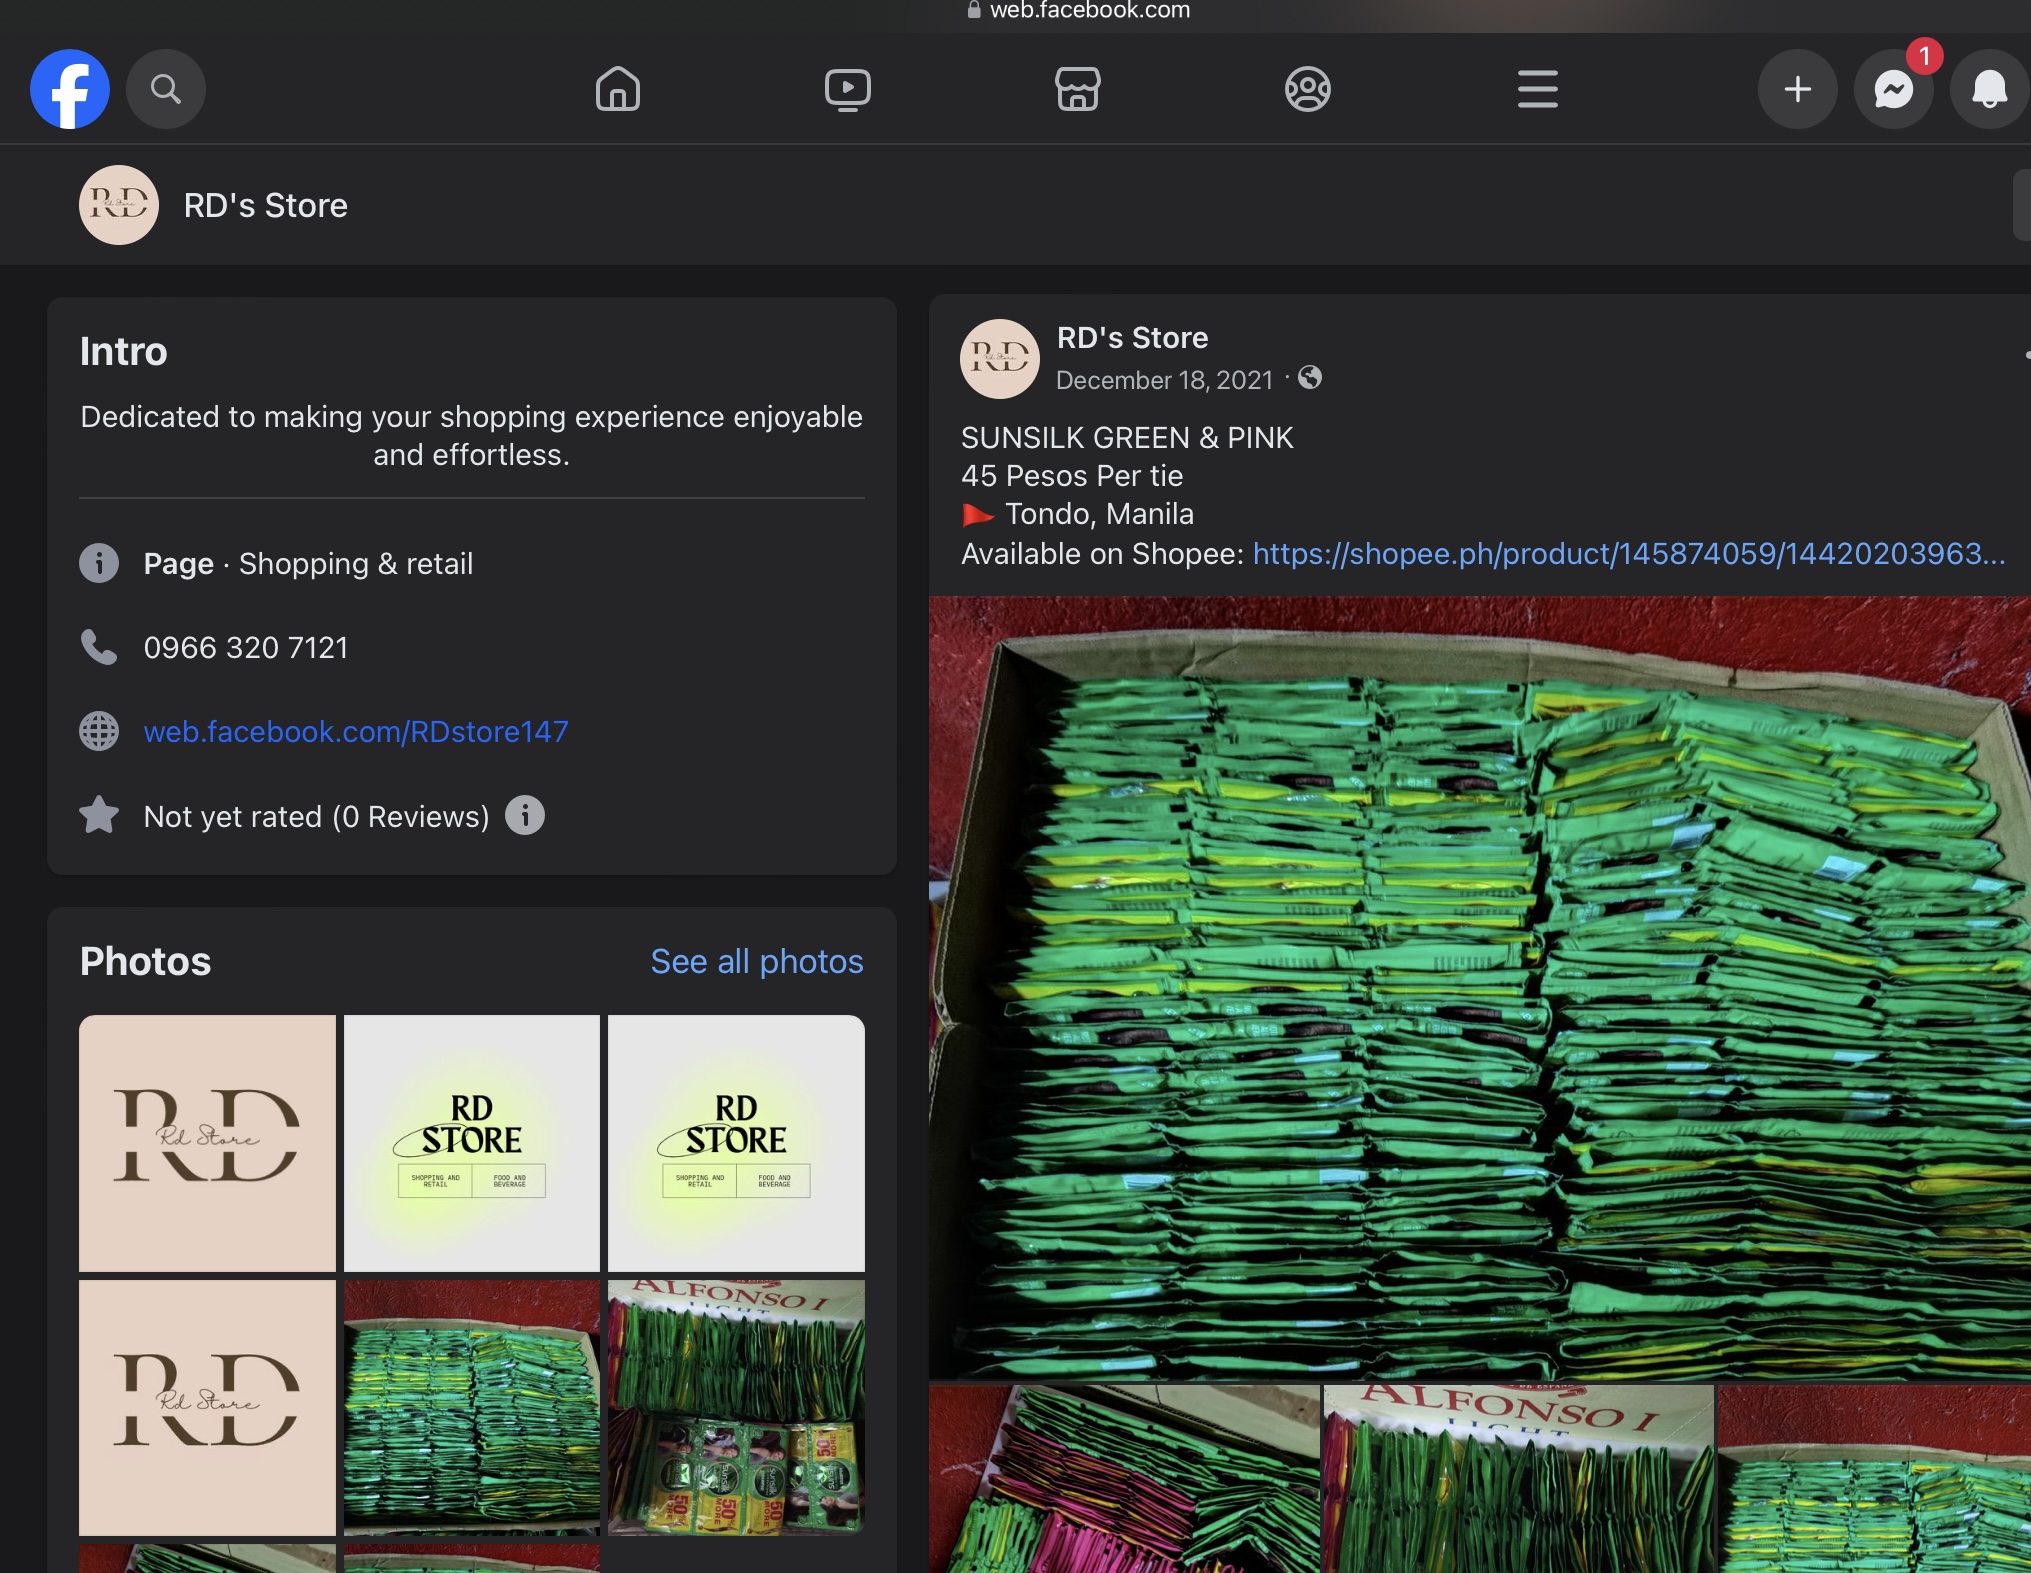This screenshot has height=1573, width=2031.
Task: Click the post's globe audience icon
Action: point(1309,378)
